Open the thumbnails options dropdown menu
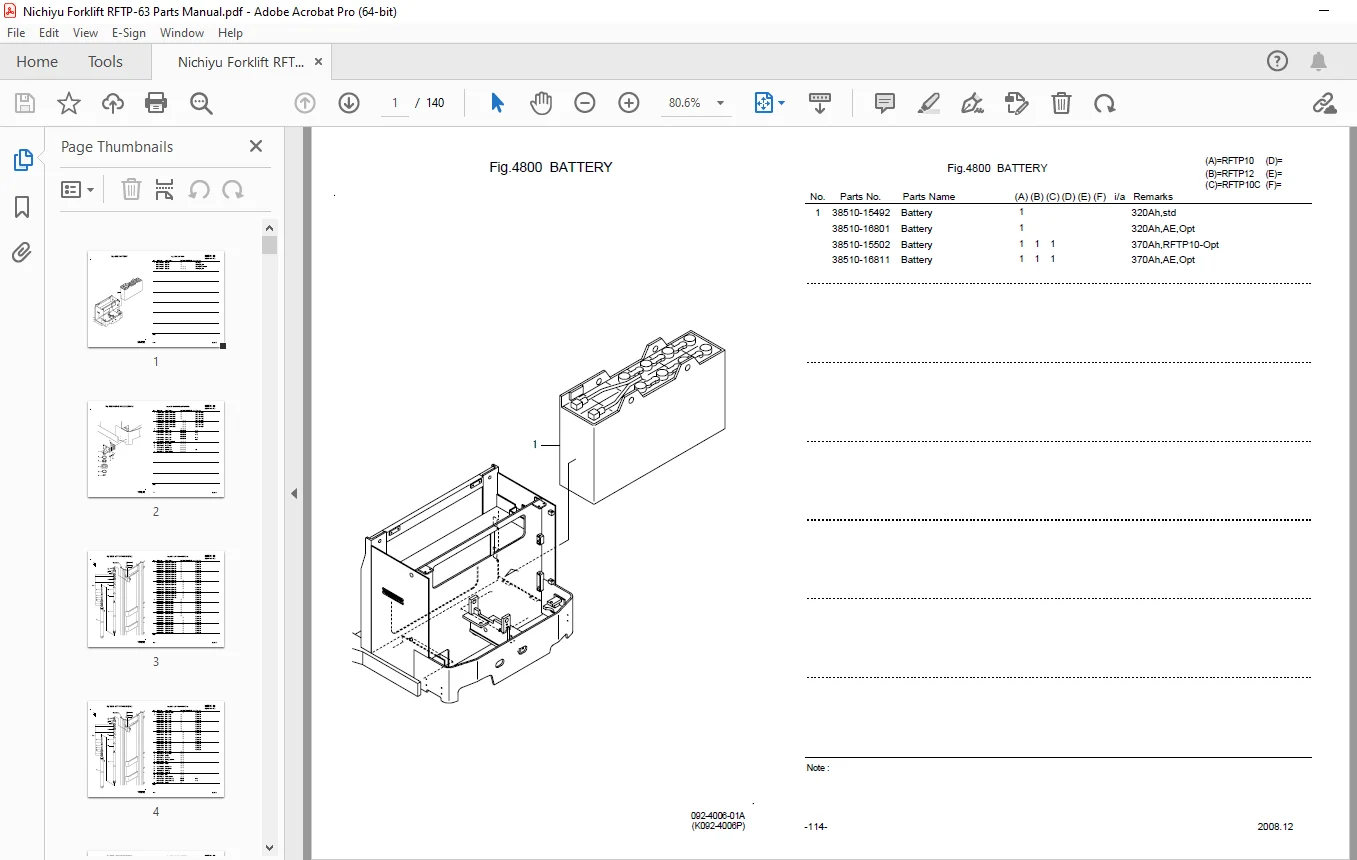Screen dimensions: 1357x860 [x=78, y=189]
